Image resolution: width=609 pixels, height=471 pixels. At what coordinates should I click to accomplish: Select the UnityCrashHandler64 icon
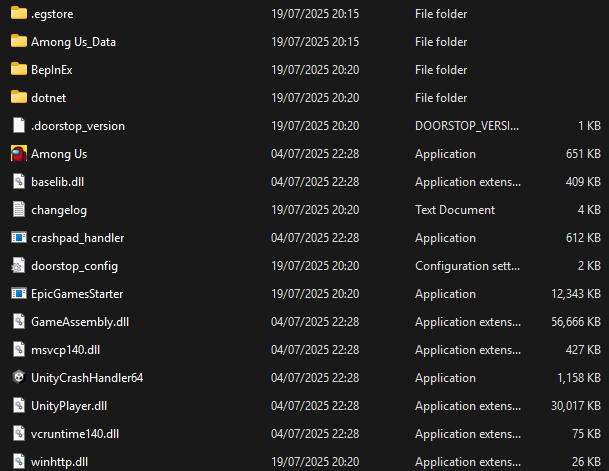point(18,378)
